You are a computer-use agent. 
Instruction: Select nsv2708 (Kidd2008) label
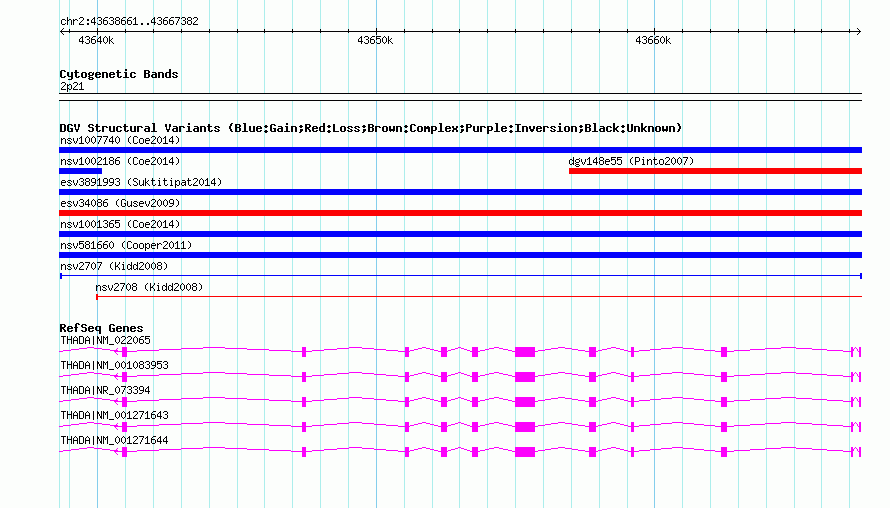pyautogui.click(x=149, y=287)
